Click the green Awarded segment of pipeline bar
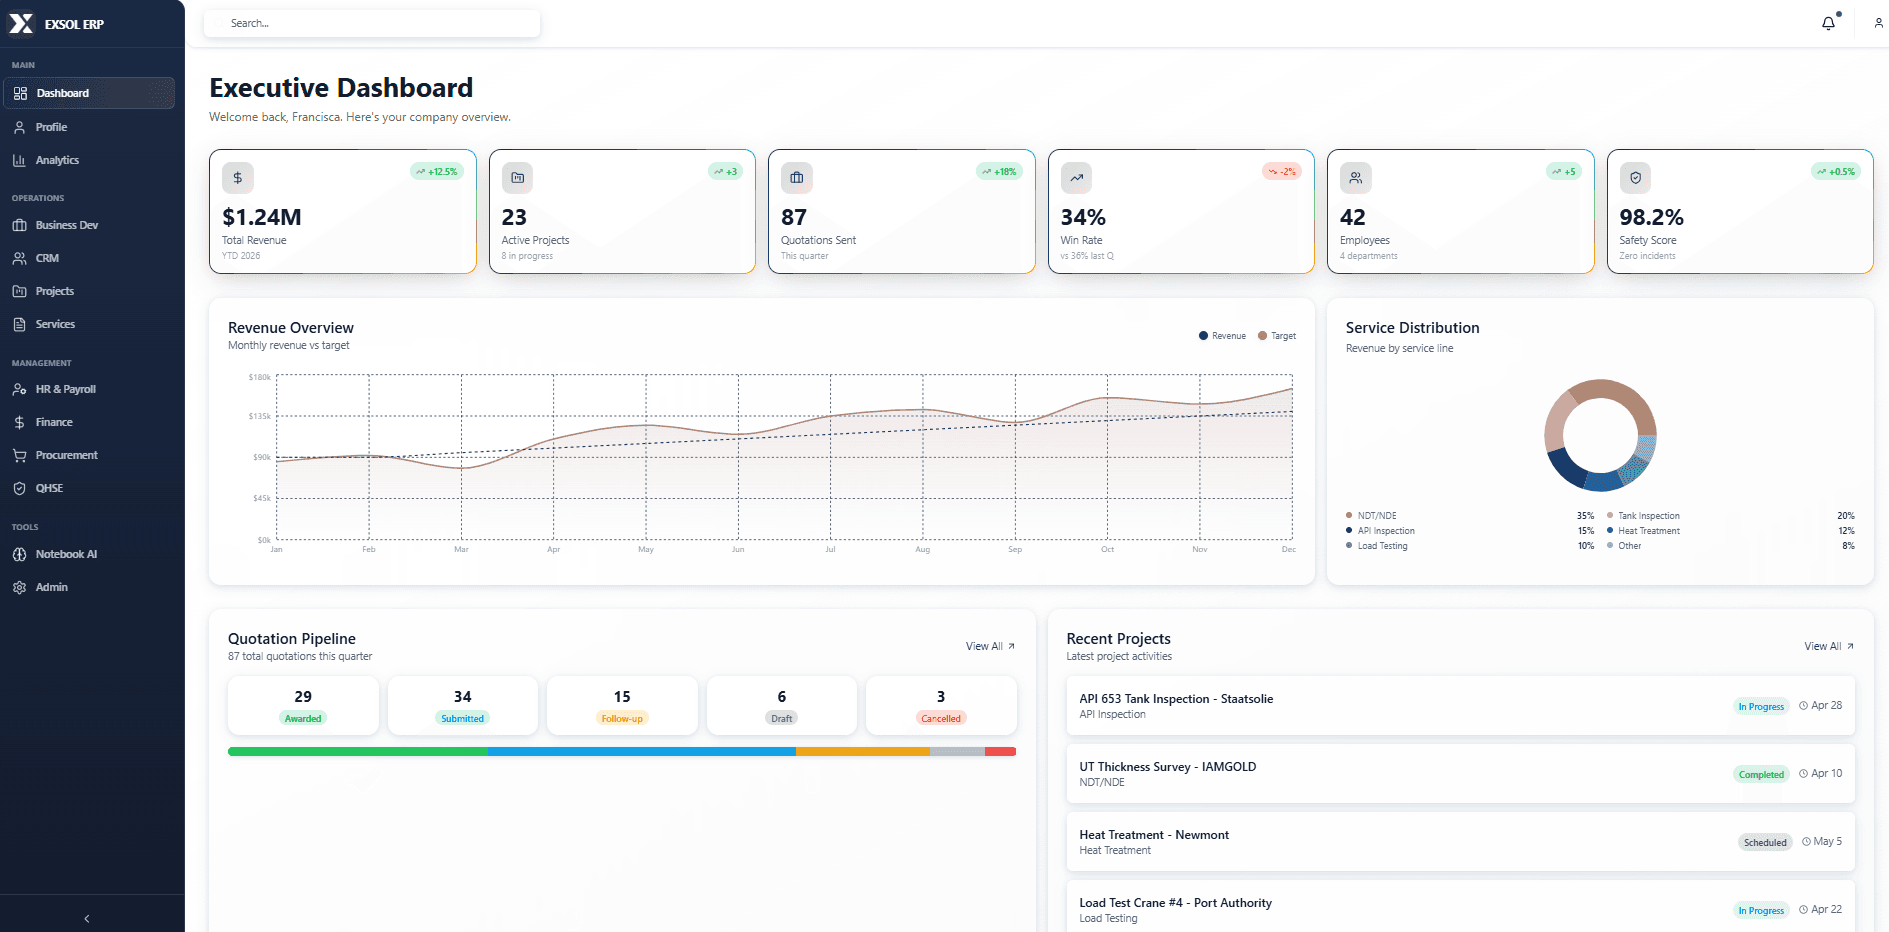The image size is (1889, 932). coord(358,752)
